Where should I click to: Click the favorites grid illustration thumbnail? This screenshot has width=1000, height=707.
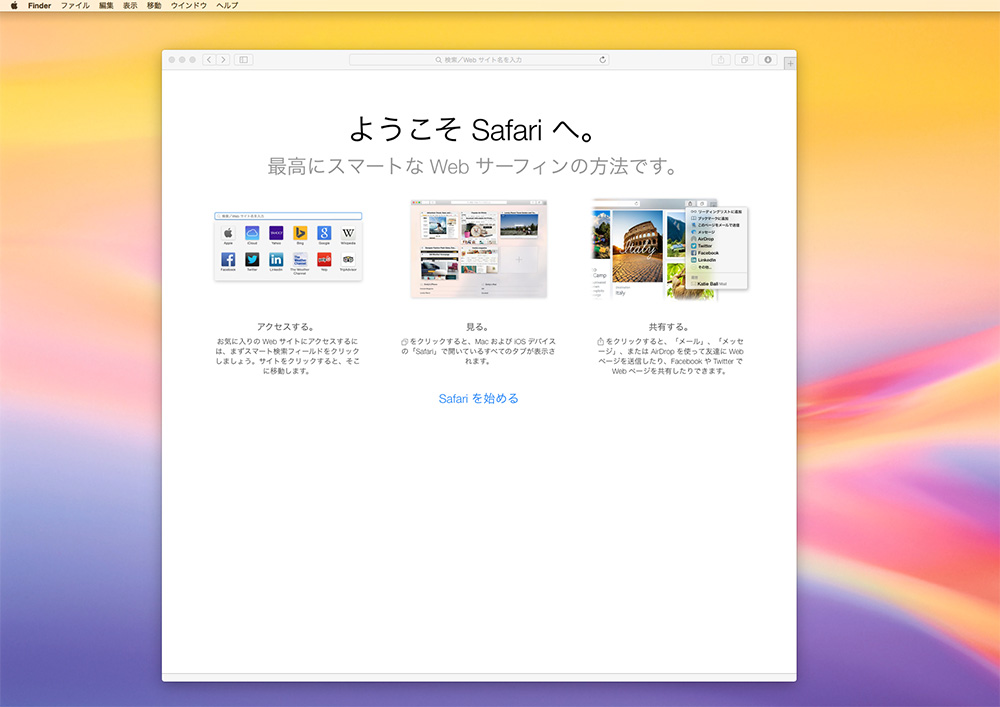click(288, 246)
